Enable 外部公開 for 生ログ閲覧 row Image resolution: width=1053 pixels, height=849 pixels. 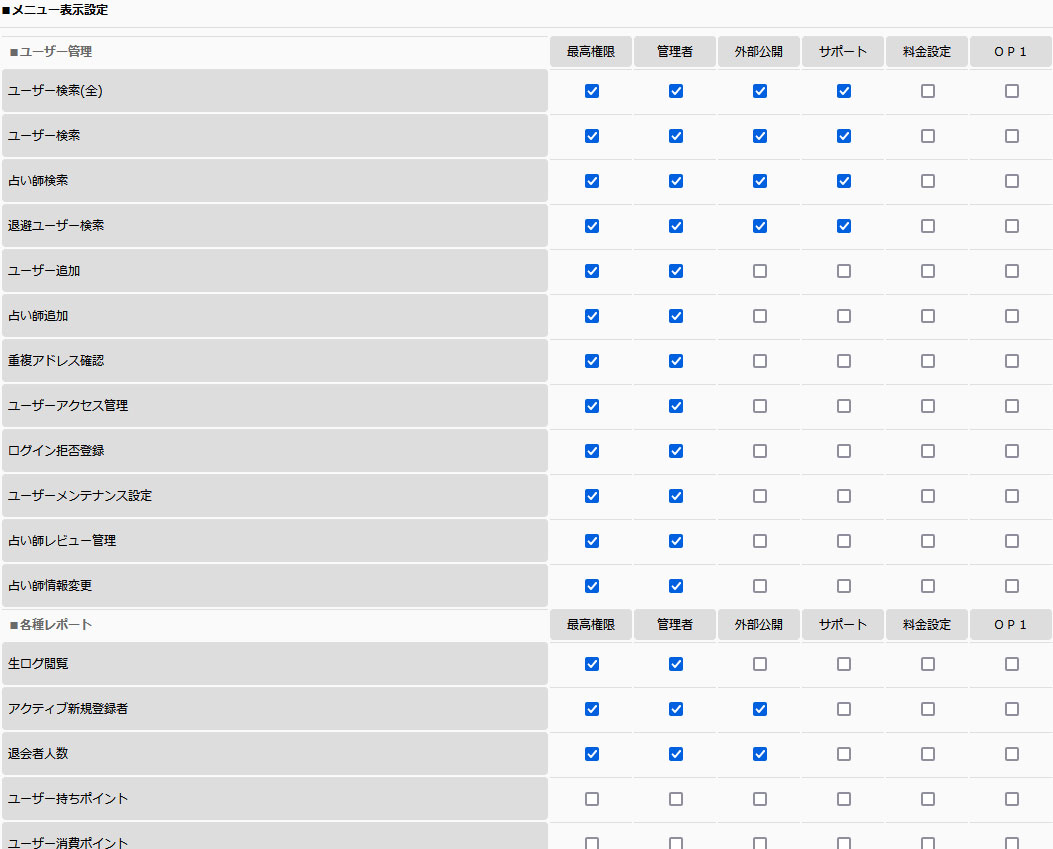pos(760,664)
